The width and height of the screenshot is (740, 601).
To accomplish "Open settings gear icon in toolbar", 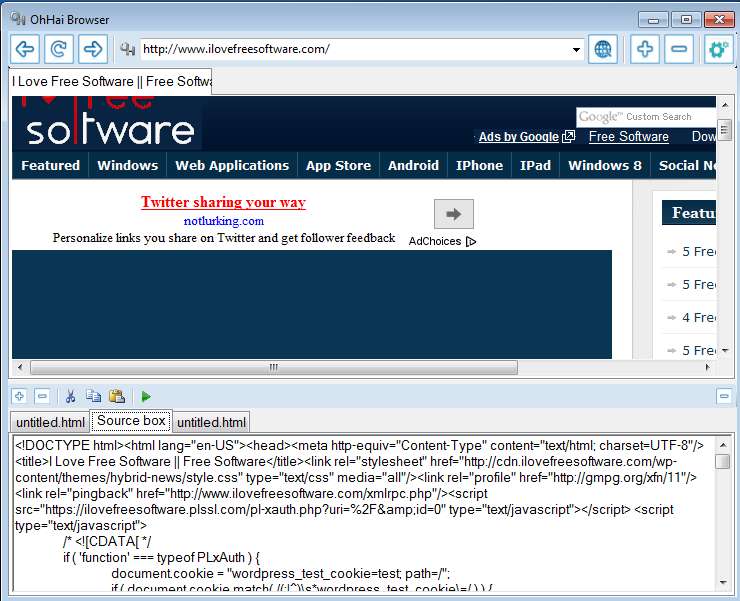I will tap(719, 49).
